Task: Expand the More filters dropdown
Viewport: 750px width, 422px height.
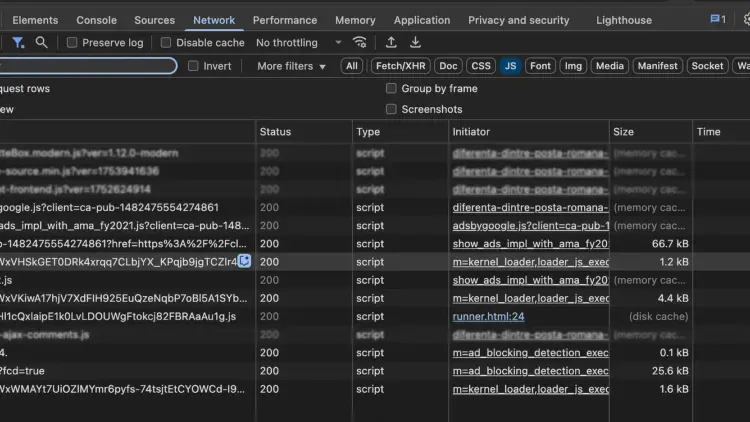Action: [291, 66]
